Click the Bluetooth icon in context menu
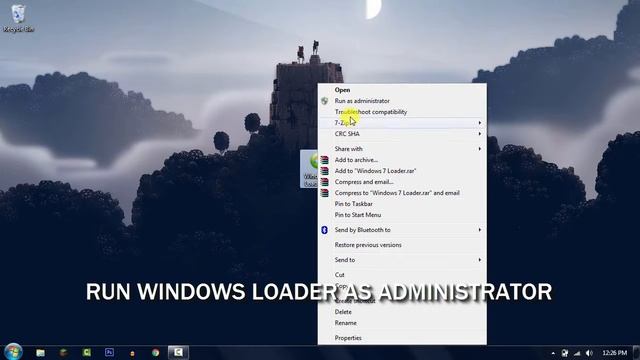This screenshot has height=360, width=640. pos(324,230)
